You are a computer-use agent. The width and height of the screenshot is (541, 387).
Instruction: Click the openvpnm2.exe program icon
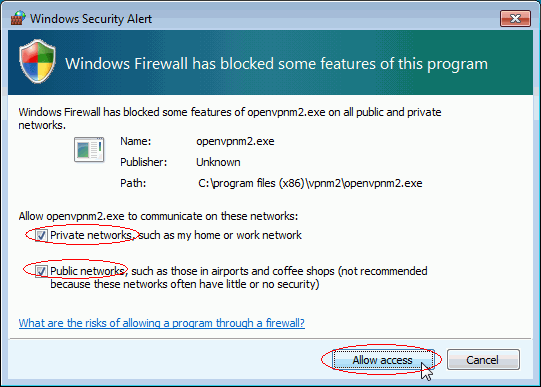click(89, 149)
